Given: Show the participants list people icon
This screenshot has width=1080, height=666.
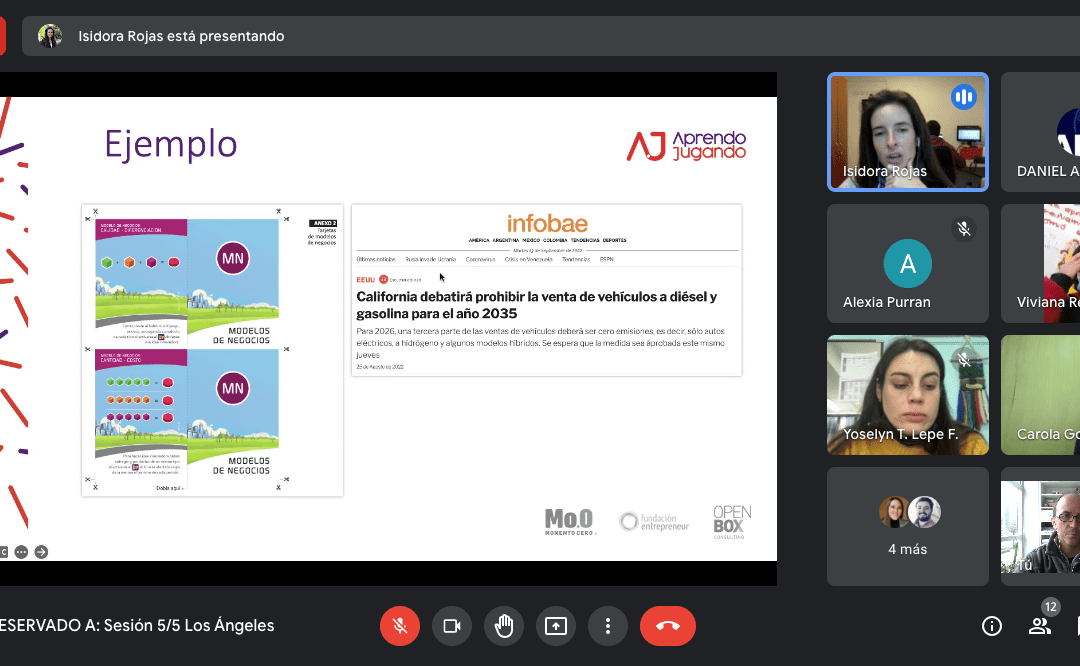Looking at the screenshot, I should [x=1039, y=625].
